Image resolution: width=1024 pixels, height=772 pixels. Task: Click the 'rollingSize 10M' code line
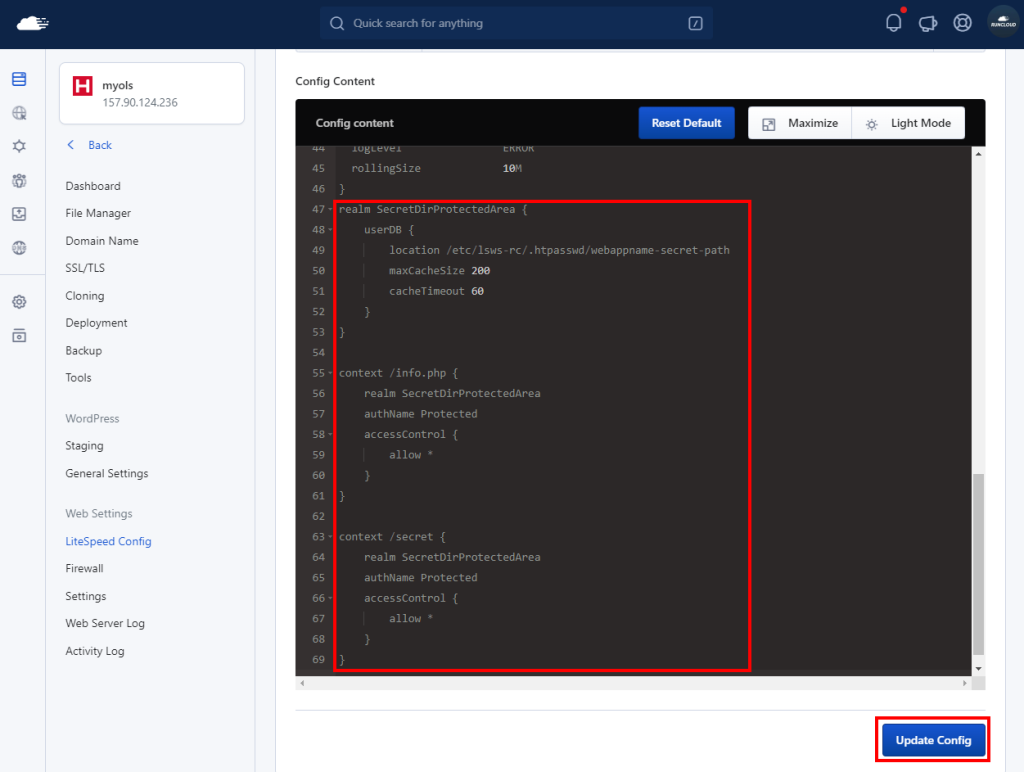[436, 169]
